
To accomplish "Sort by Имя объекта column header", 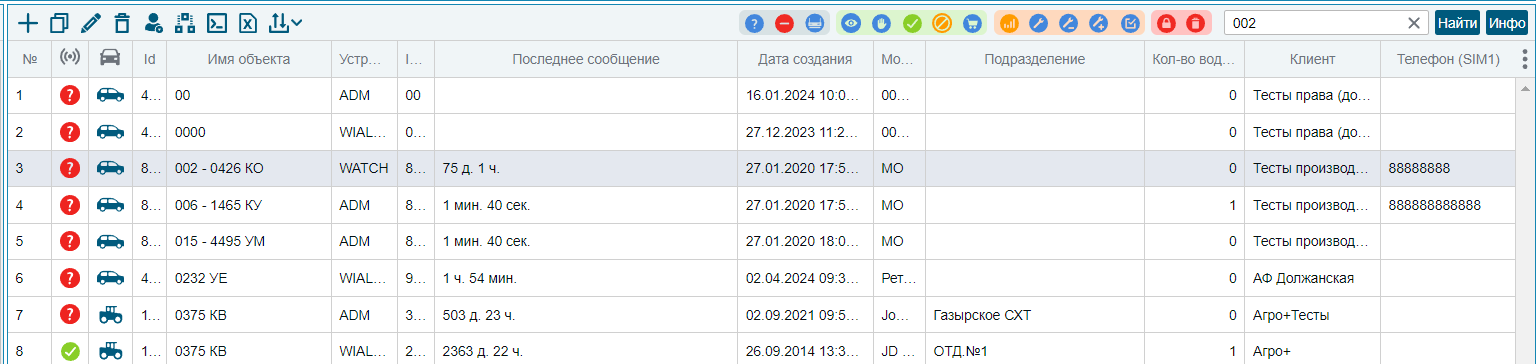I will 249,59.
